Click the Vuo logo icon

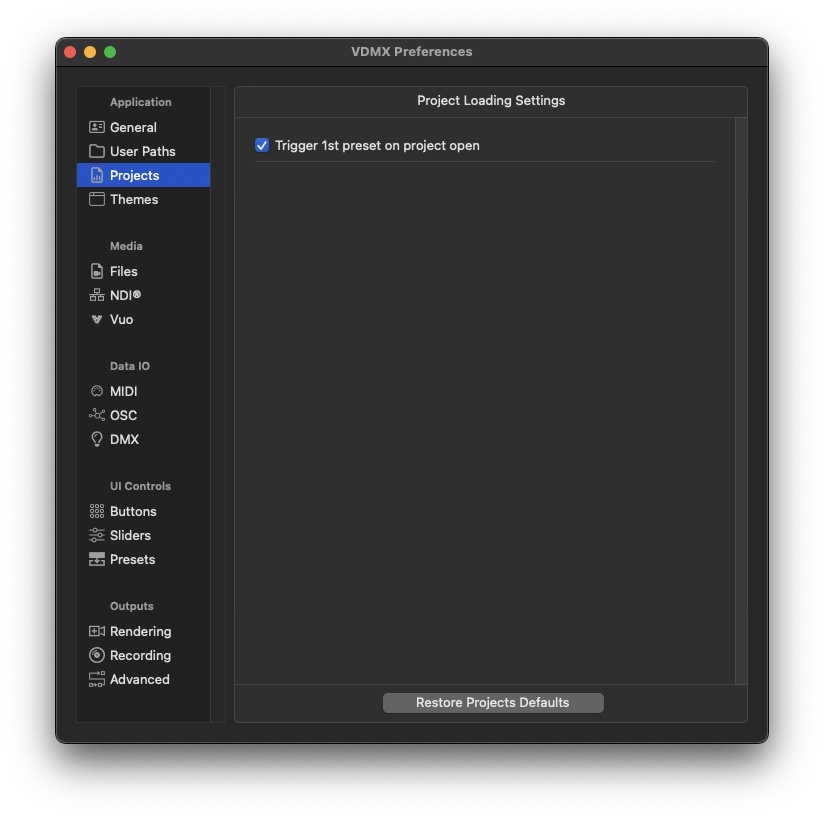97,319
